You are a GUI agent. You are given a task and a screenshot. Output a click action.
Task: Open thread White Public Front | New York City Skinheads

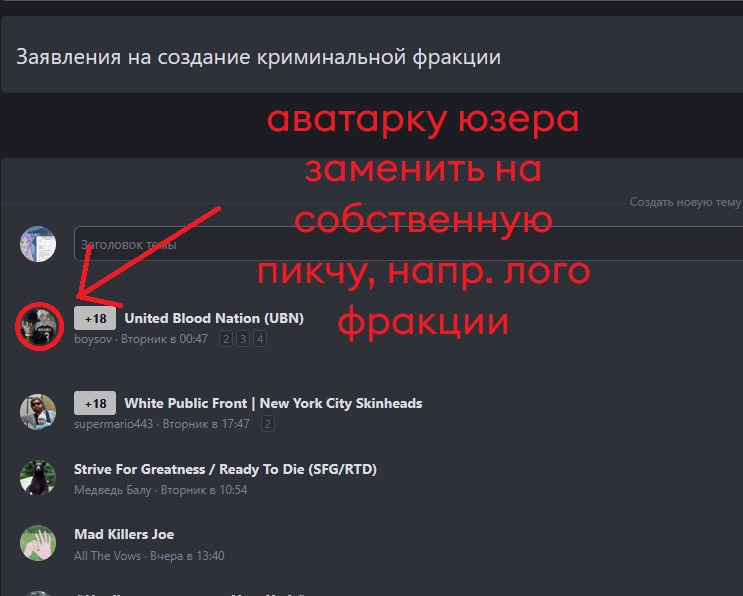(273, 403)
